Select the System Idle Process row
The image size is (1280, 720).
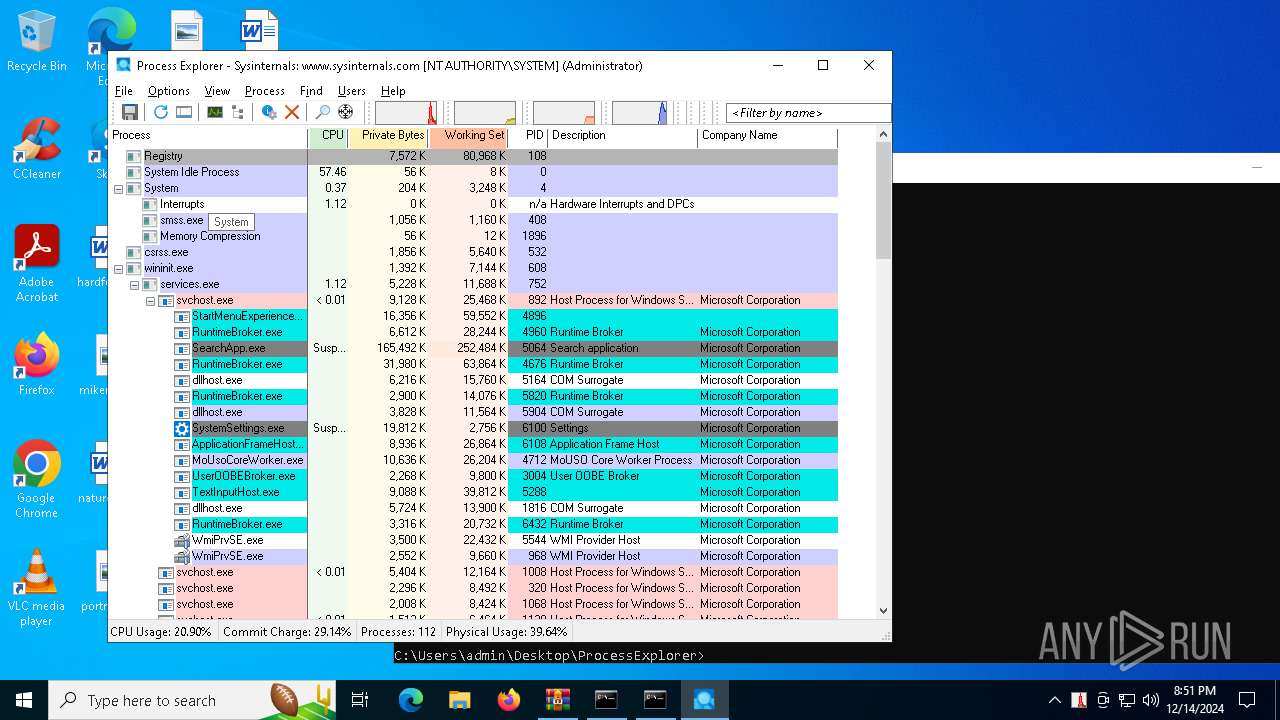(x=473, y=172)
